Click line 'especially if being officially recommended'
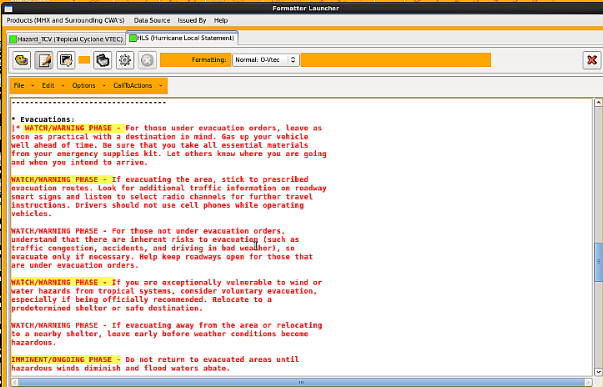The height and width of the screenshot is (387, 603). pyautogui.click(x=142, y=300)
